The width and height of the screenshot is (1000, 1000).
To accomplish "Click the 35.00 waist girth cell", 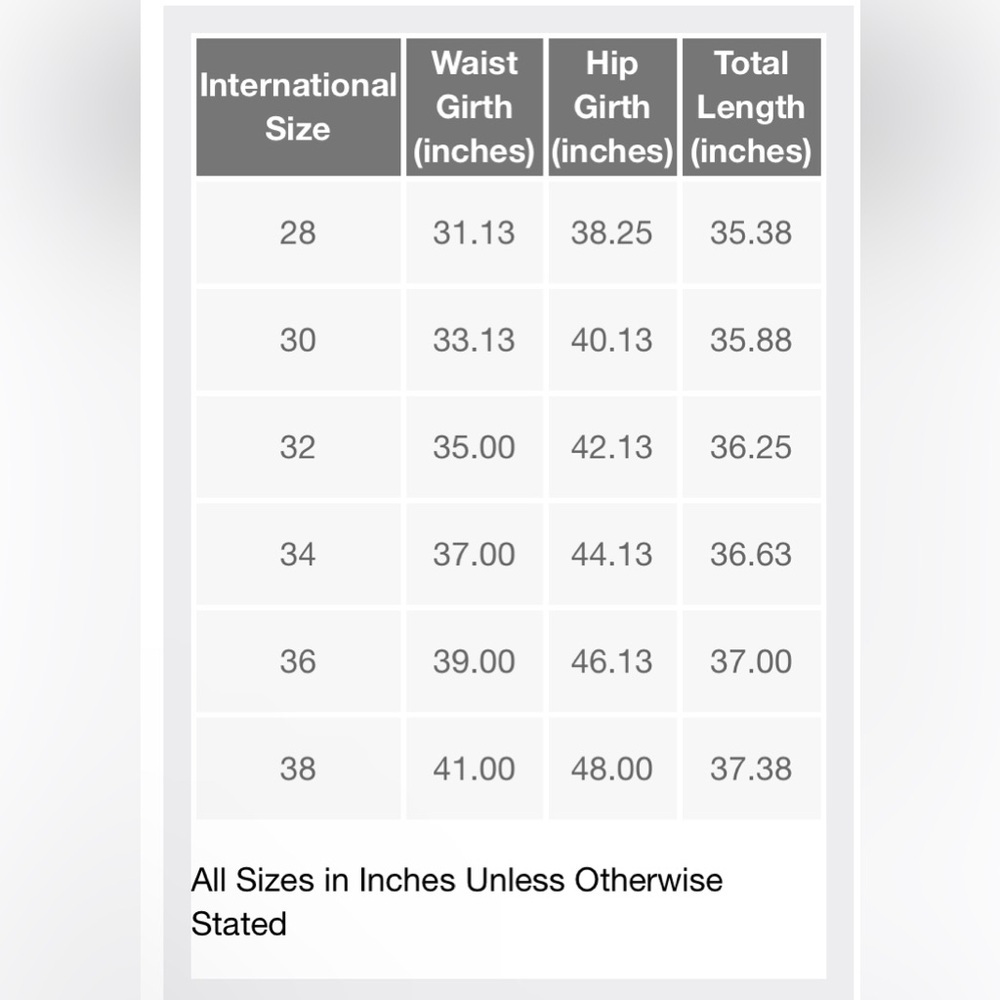I will click(x=474, y=447).
